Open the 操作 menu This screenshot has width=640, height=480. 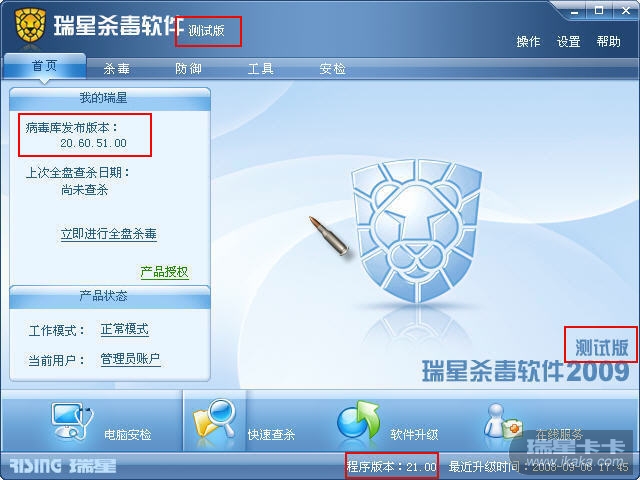528,42
